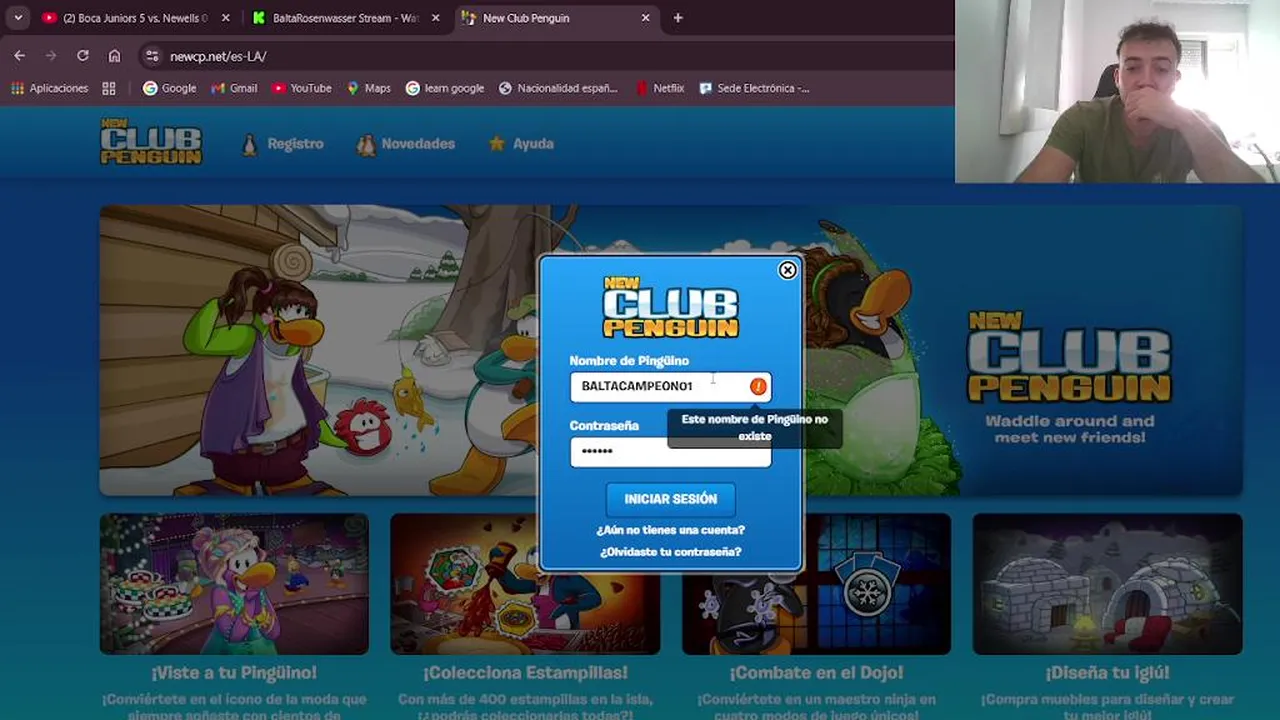The width and height of the screenshot is (1280, 720).
Task: Open Novedades in the site navigation
Action: [406, 144]
